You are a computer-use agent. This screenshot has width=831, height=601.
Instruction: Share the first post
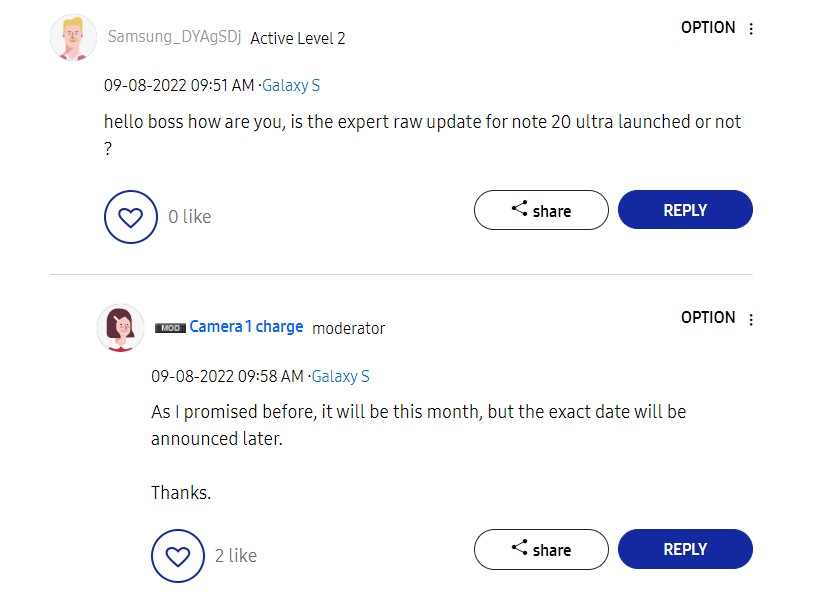pos(541,210)
